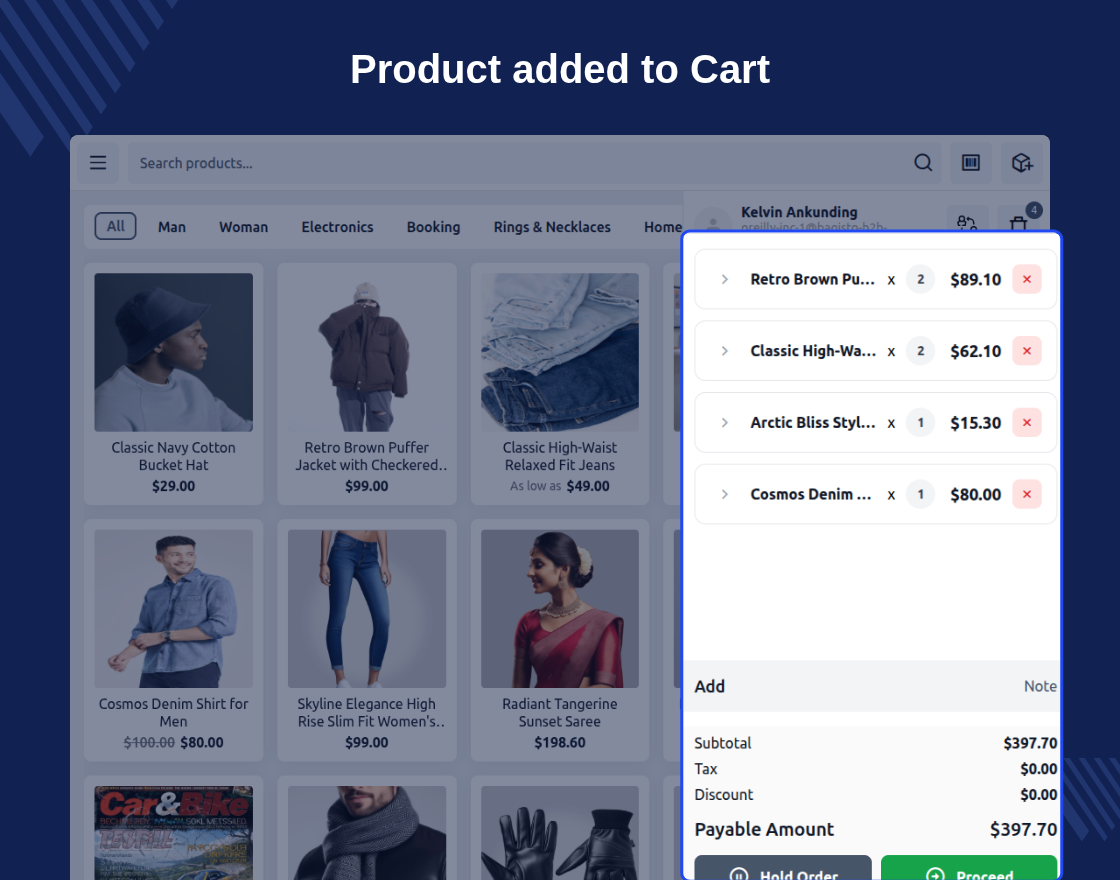Open Classic Navy Cotton Bucket Hat image

174,352
